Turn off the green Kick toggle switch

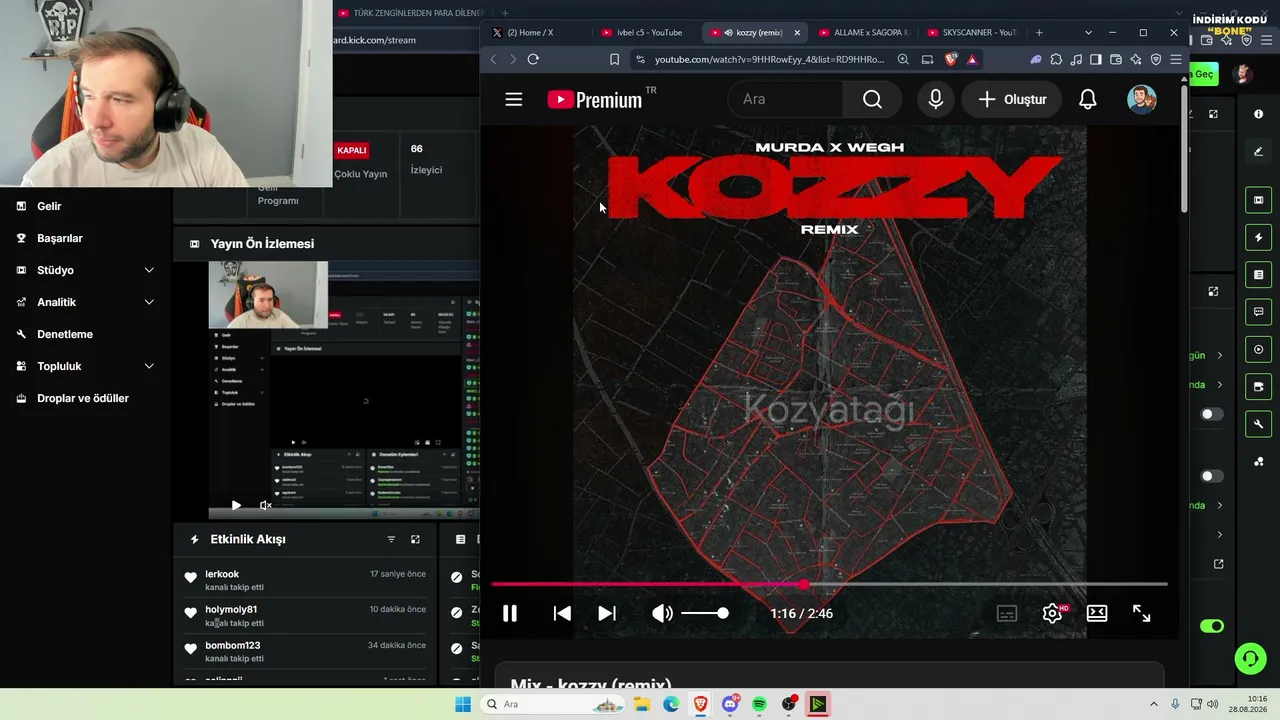pyautogui.click(x=1212, y=626)
